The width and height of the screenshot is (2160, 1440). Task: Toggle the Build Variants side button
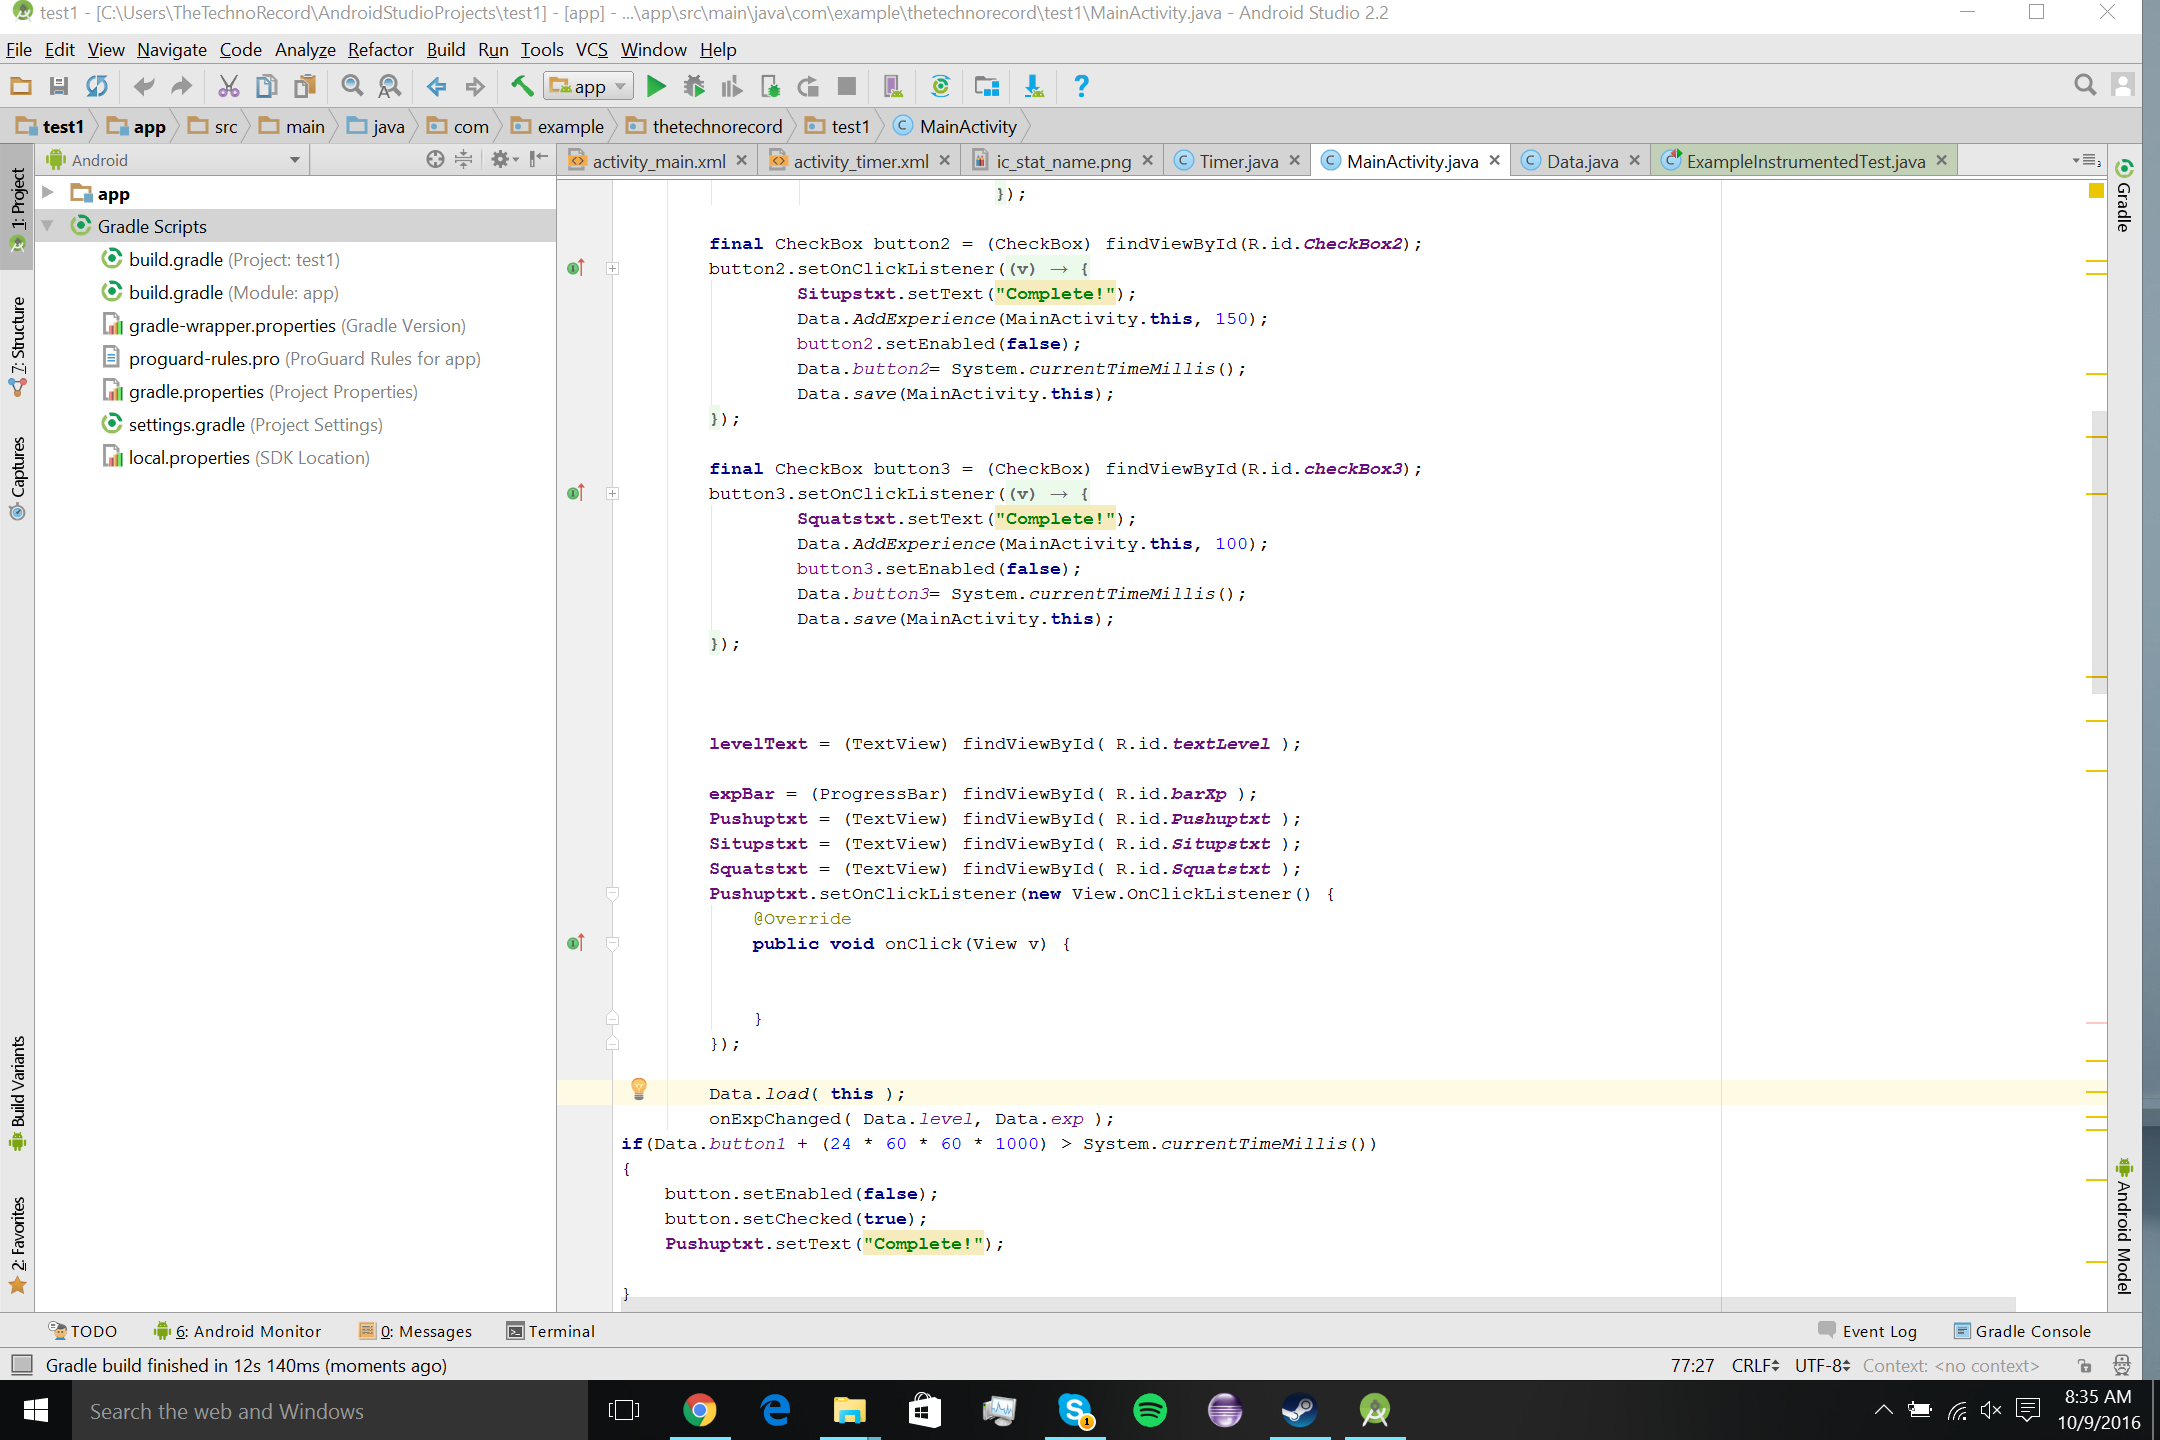point(17,1093)
